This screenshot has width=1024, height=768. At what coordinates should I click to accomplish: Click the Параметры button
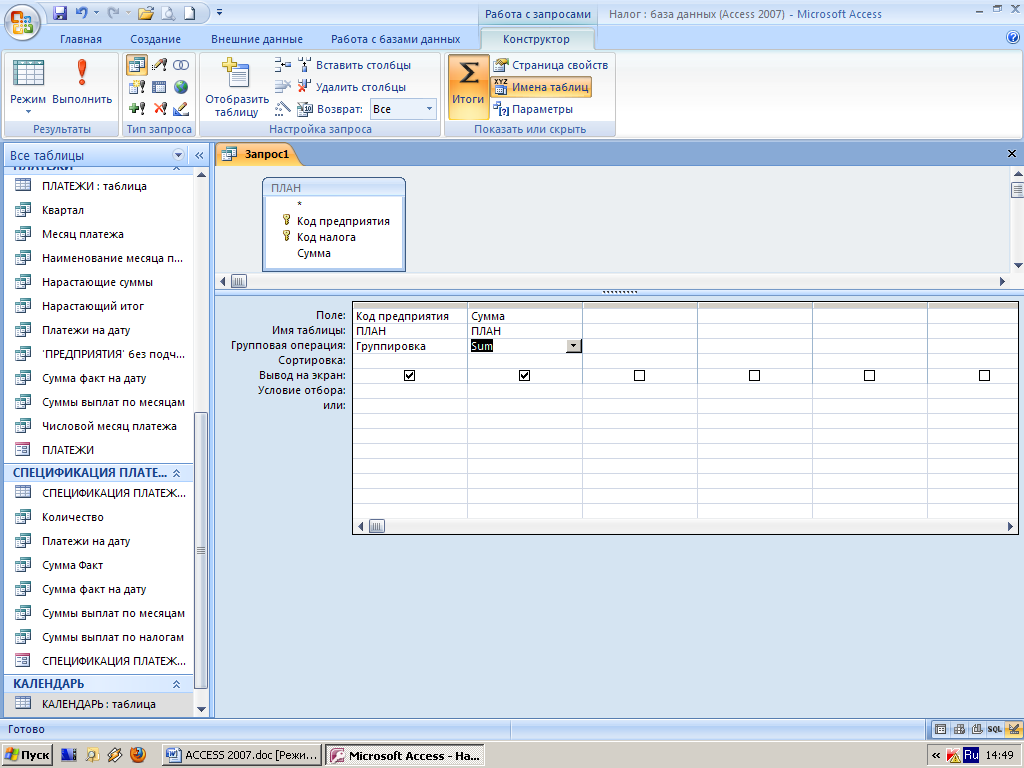(533, 109)
